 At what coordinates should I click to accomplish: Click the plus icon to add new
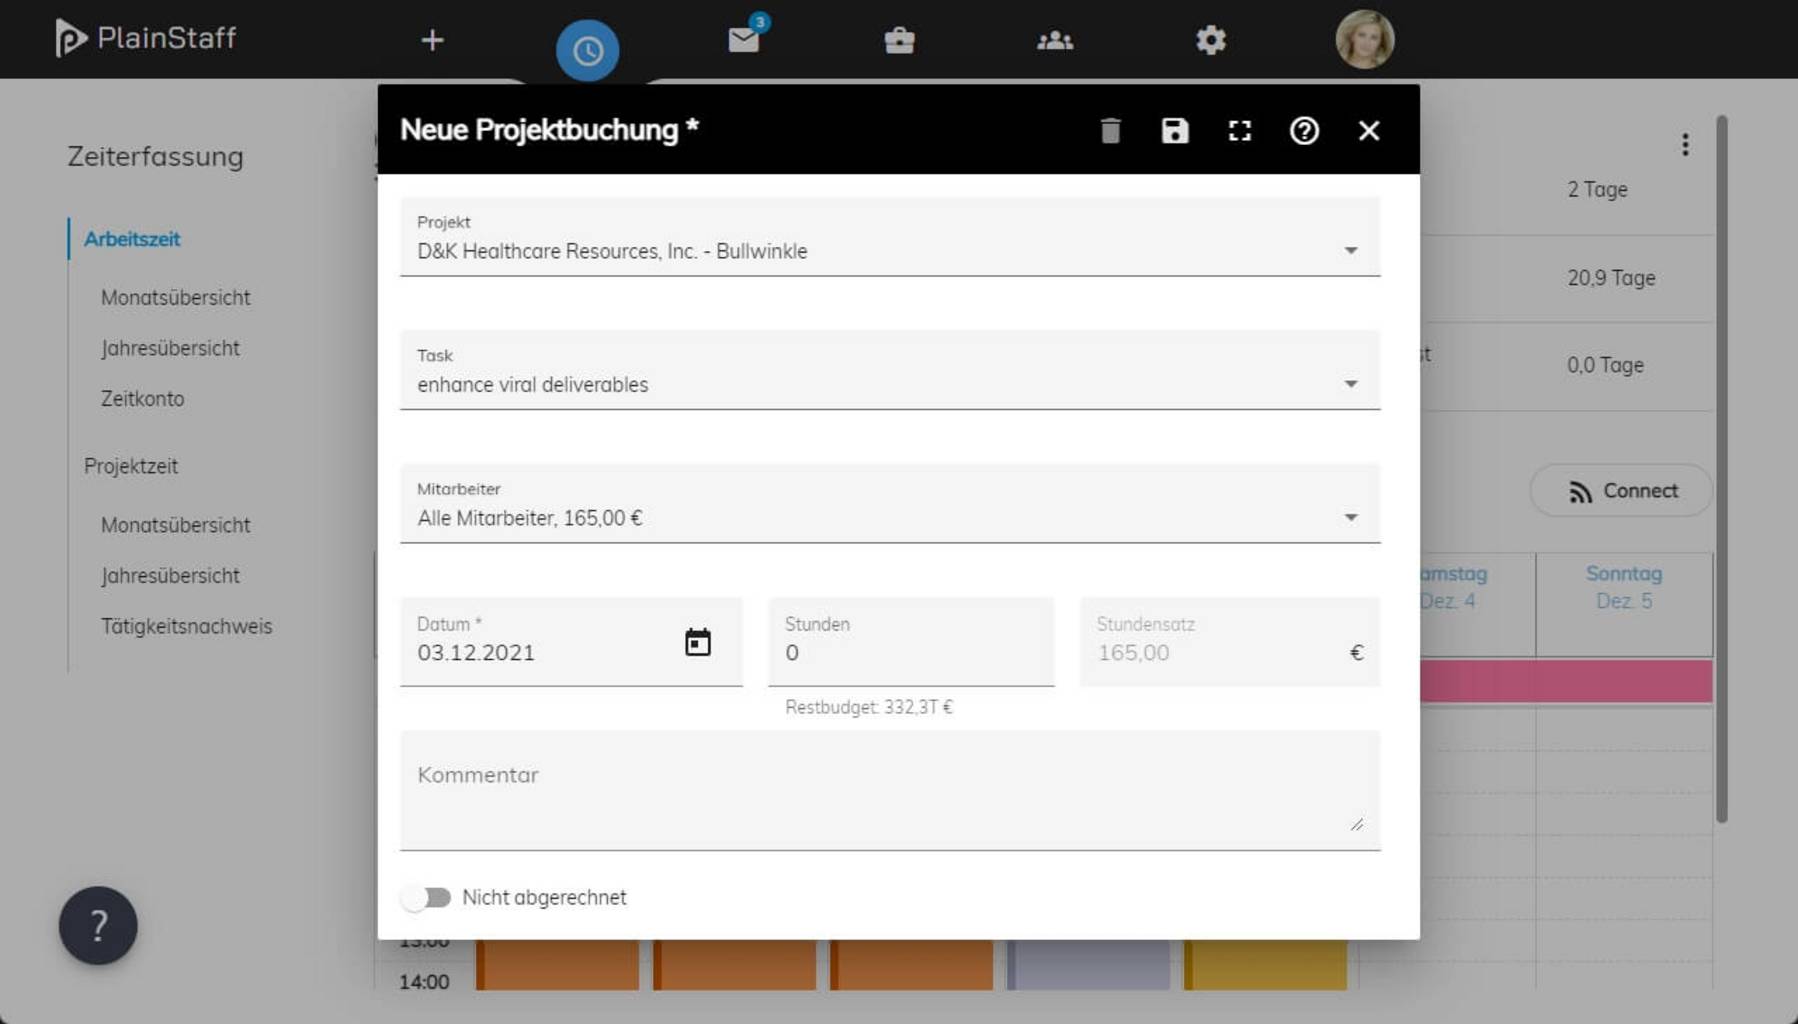click(x=432, y=40)
